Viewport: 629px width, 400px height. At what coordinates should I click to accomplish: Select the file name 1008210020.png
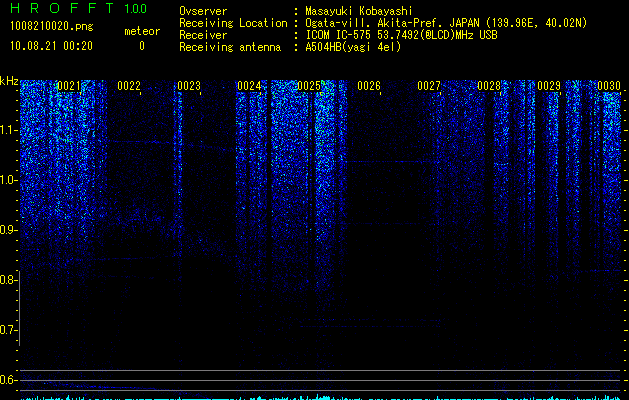(x=52, y=27)
